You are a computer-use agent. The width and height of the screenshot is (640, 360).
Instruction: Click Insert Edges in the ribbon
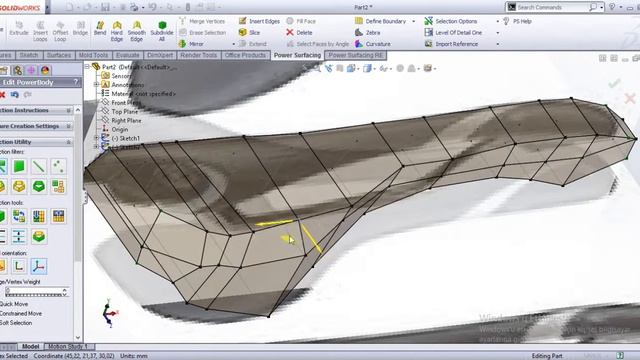tap(259, 21)
